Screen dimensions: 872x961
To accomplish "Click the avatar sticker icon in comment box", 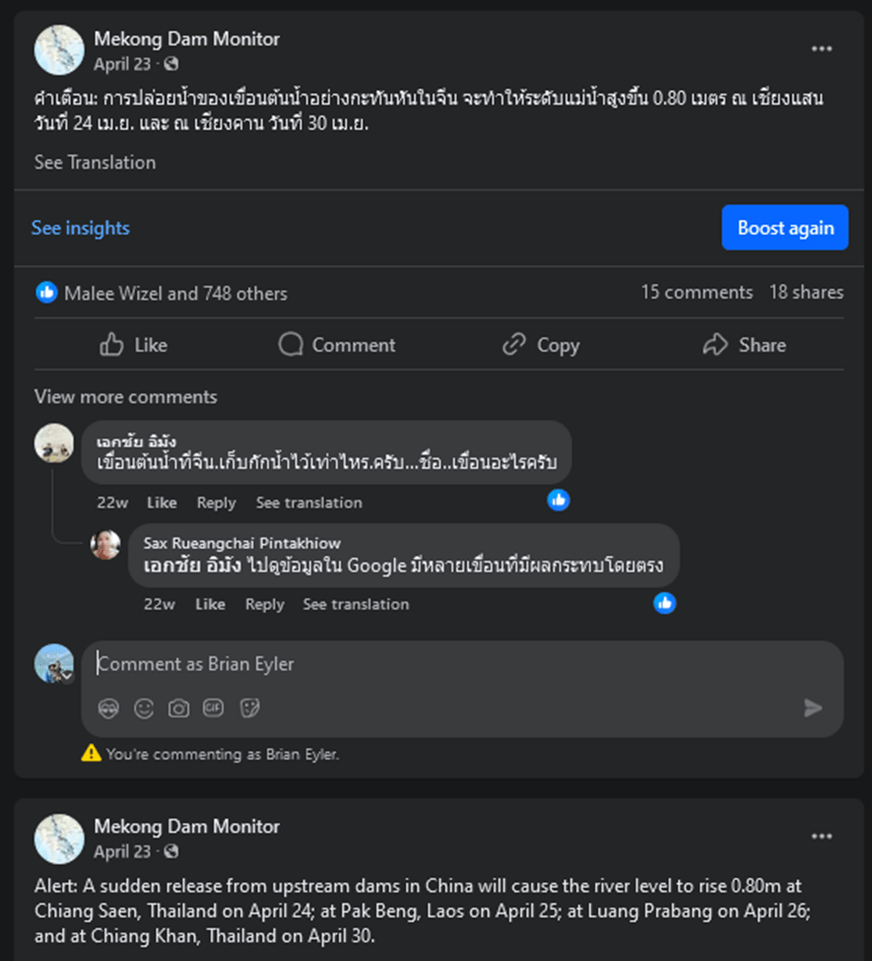I will (109, 708).
